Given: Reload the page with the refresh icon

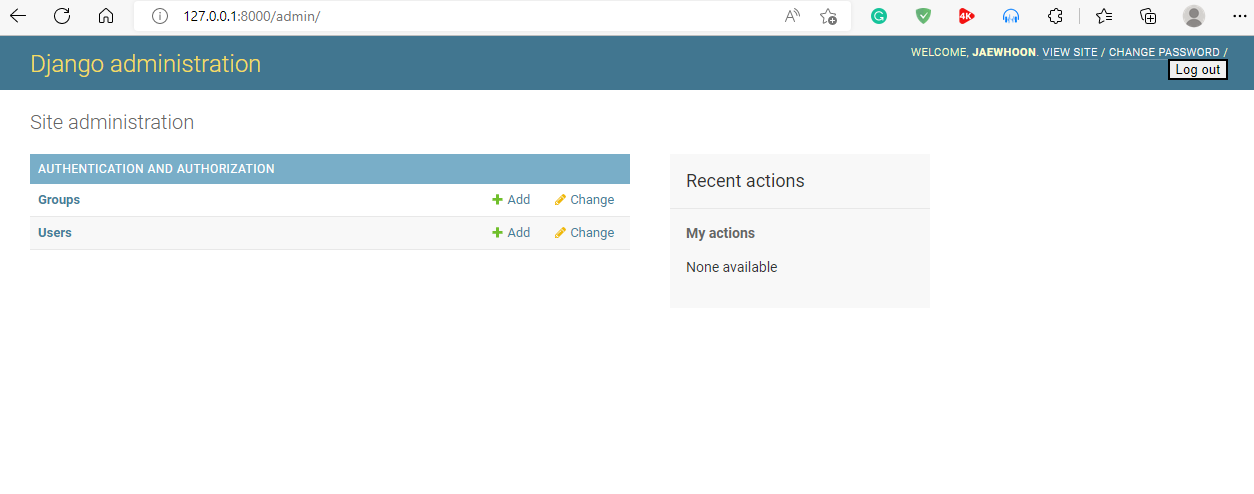Looking at the screenshot, I should pyautogui.click(x=62, y=16).
